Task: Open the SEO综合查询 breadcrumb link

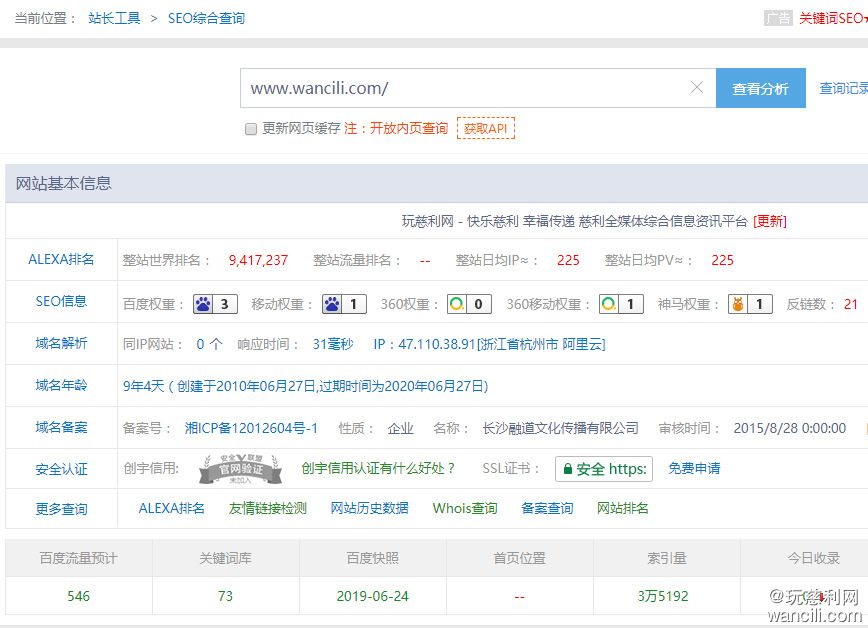Action: coord(206,18)
